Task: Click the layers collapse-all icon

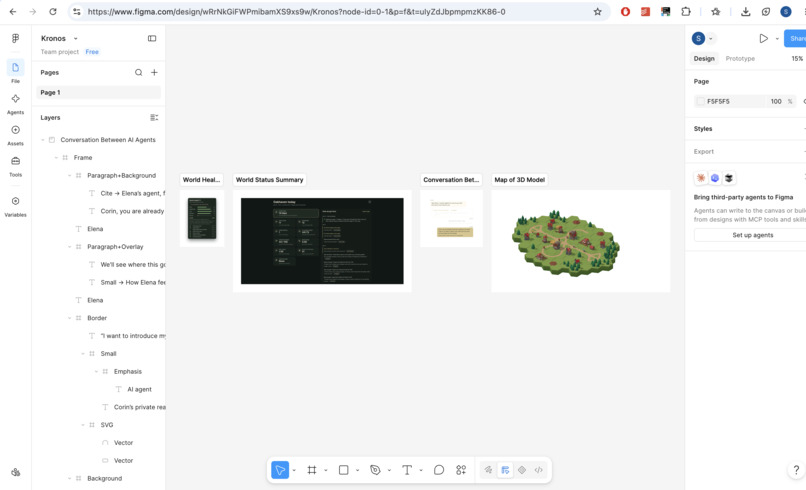Action: [154, 118]
